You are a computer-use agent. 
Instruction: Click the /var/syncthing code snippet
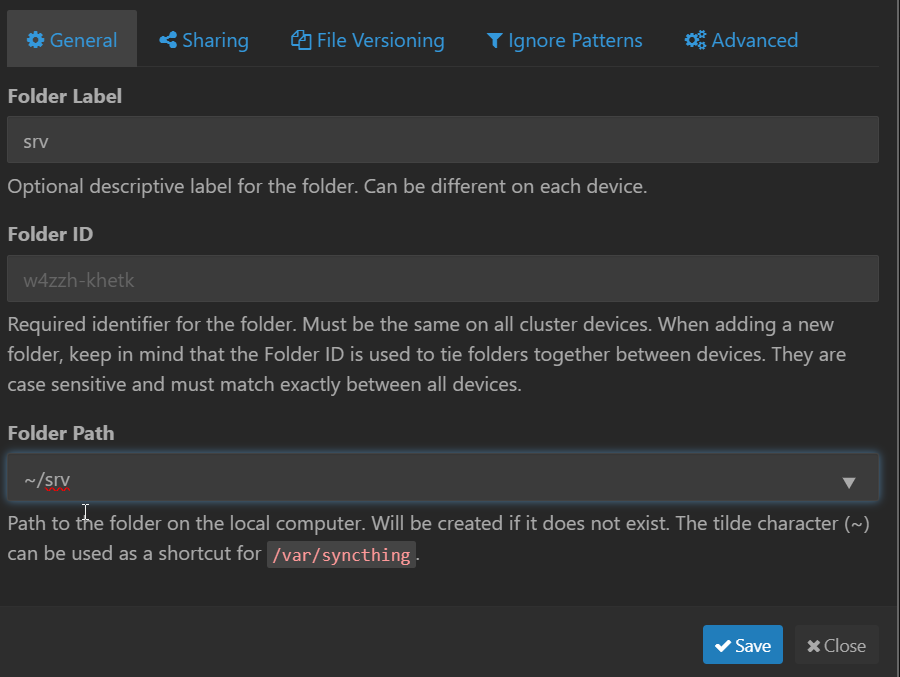pos(341,554)
